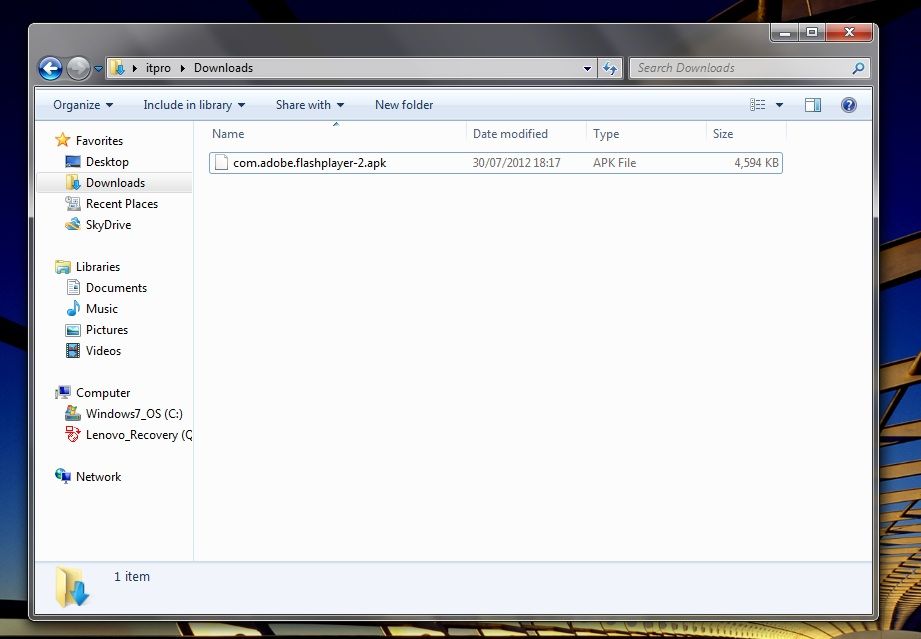This screenshot has width=921, height=639.
Task: Click the Documents library icon
Action: (x=73, y=288)
